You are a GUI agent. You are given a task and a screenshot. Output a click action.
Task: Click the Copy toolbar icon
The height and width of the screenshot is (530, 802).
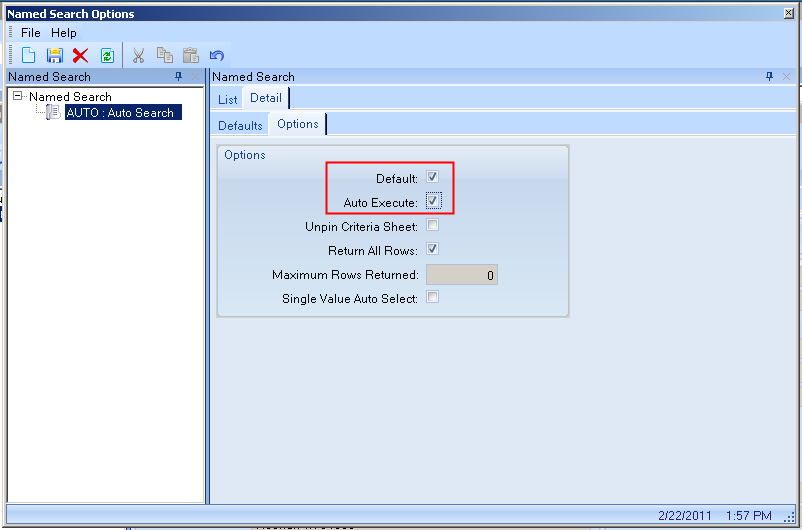point(165,55)
